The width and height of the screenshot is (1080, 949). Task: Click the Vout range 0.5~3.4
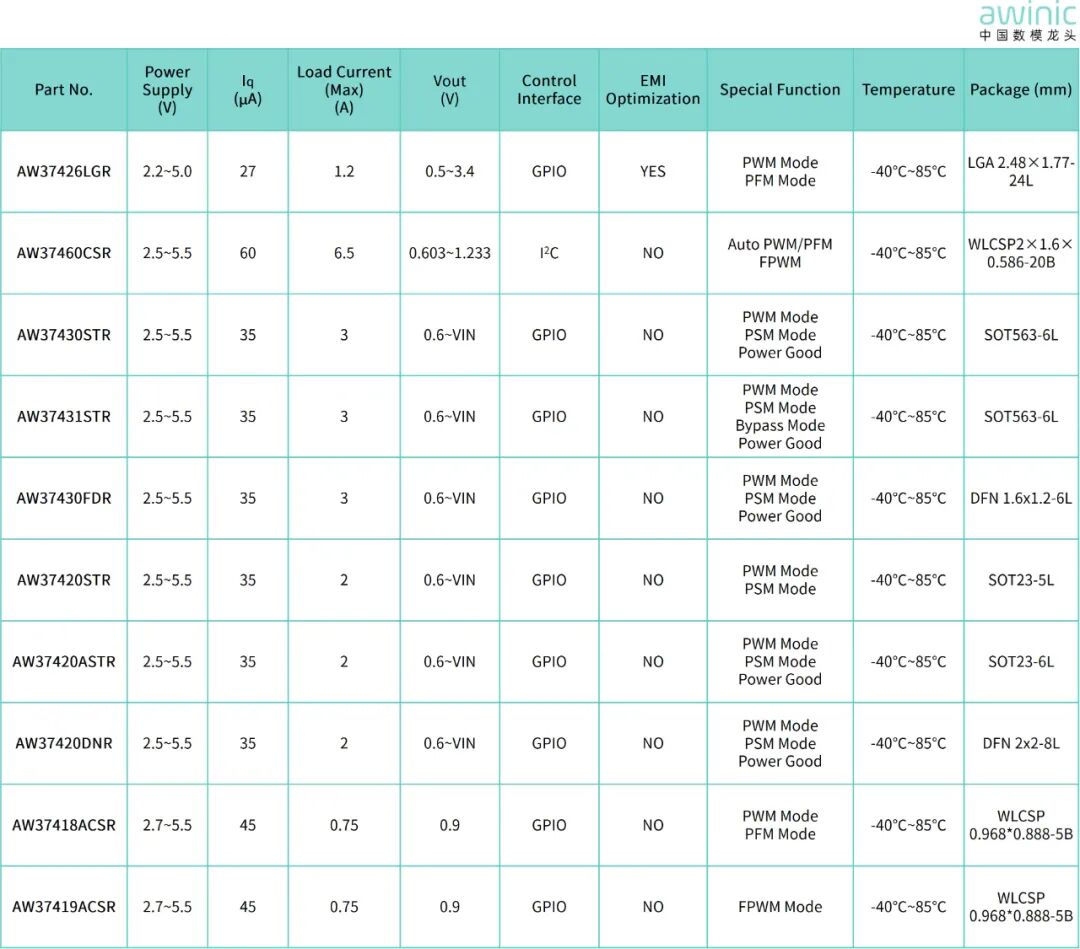tap(449, 171)
